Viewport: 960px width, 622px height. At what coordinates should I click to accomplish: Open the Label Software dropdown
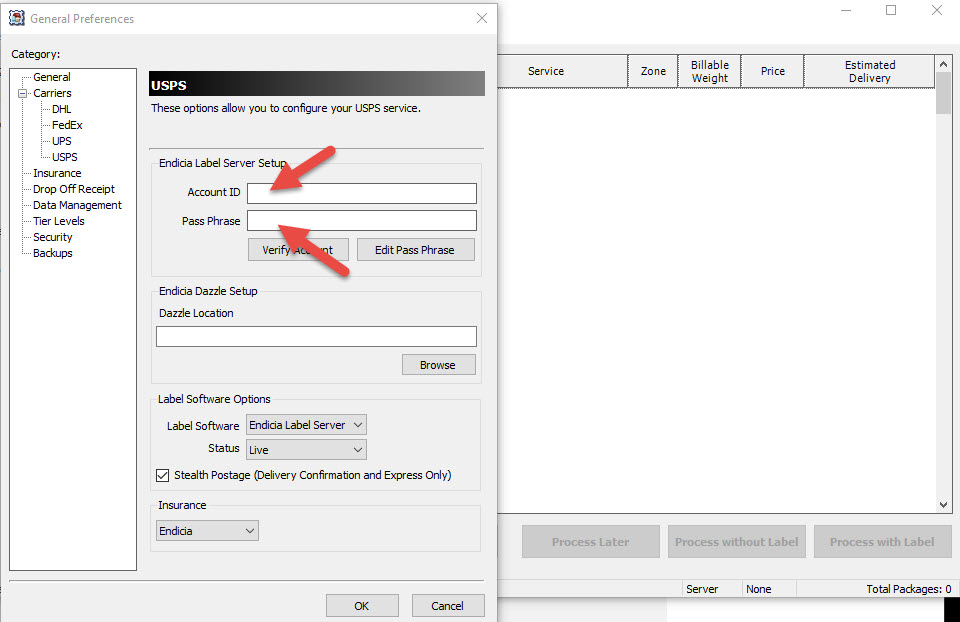306,425
